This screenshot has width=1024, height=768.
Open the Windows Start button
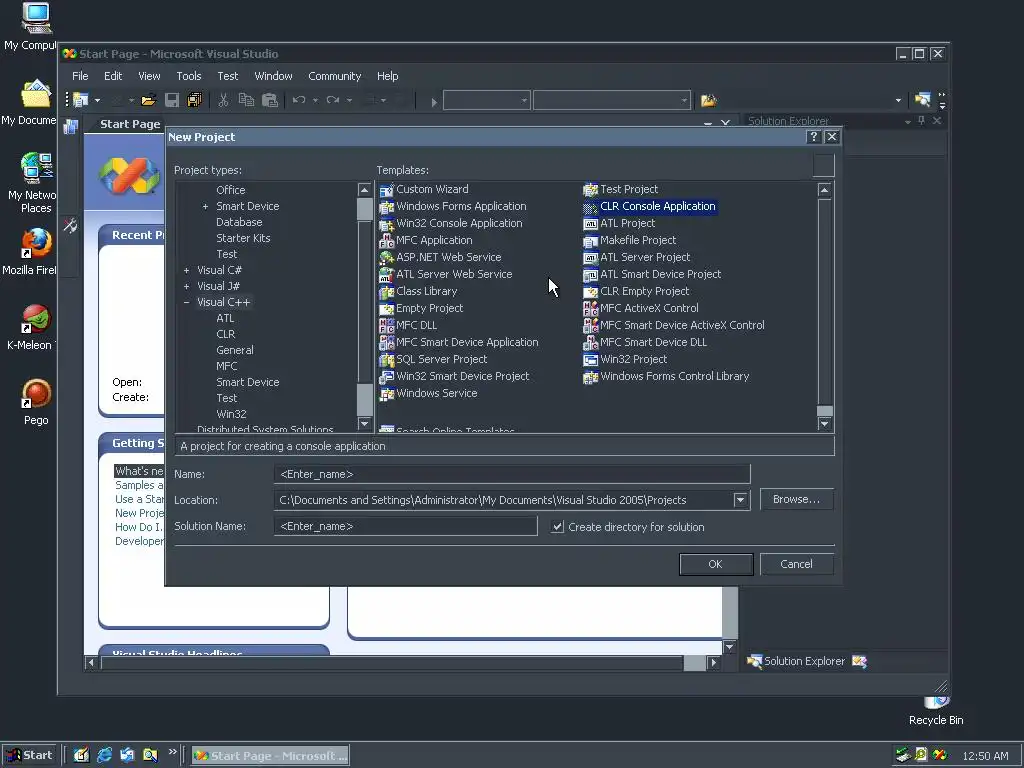(29, 756)
